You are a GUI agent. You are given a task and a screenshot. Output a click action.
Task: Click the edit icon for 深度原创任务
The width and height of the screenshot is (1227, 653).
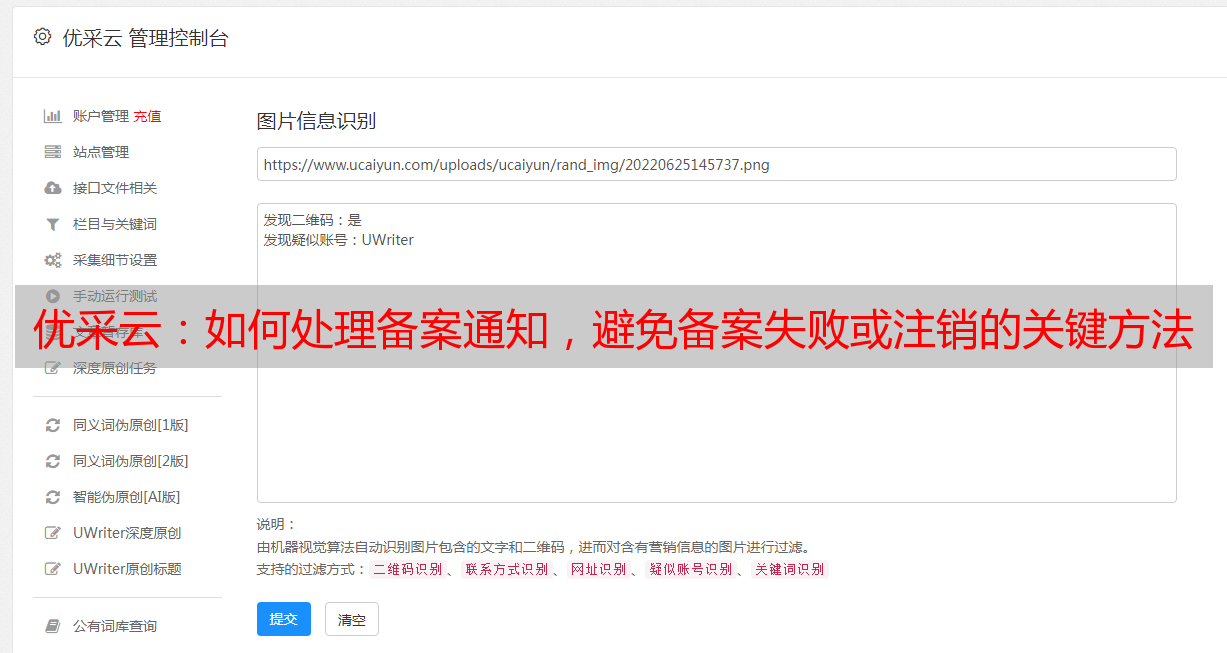tap(53, 368)
